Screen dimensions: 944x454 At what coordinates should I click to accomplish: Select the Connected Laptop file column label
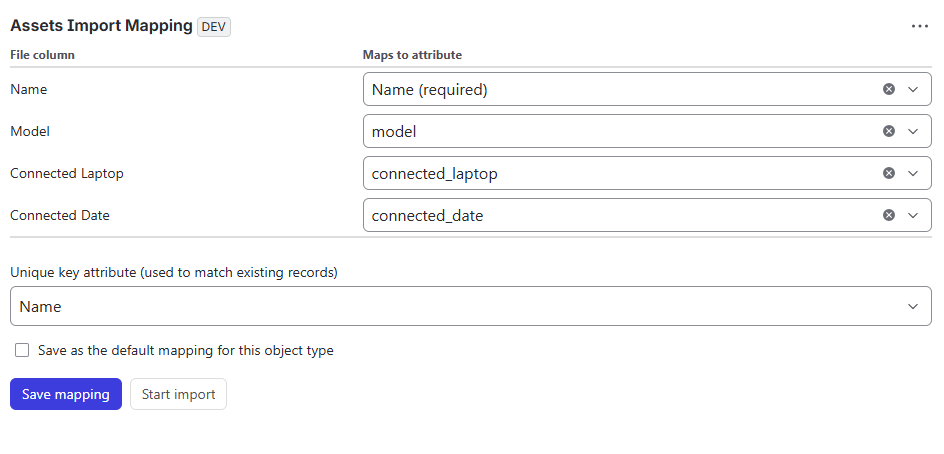[67, 173]
